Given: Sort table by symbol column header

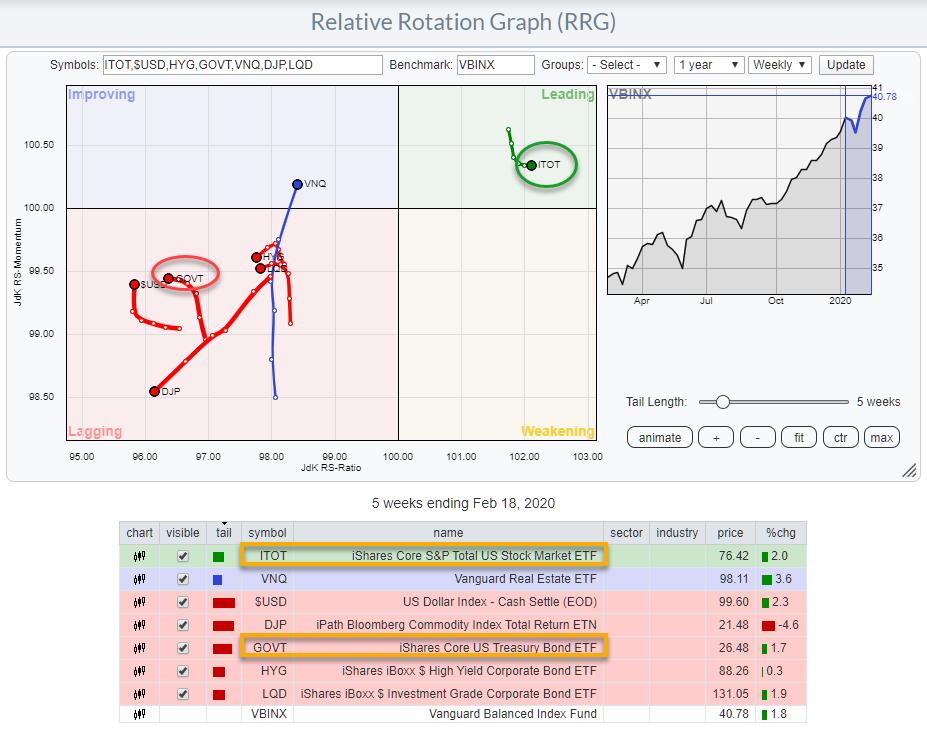Looking at the screenshot, I should point(267,532).
